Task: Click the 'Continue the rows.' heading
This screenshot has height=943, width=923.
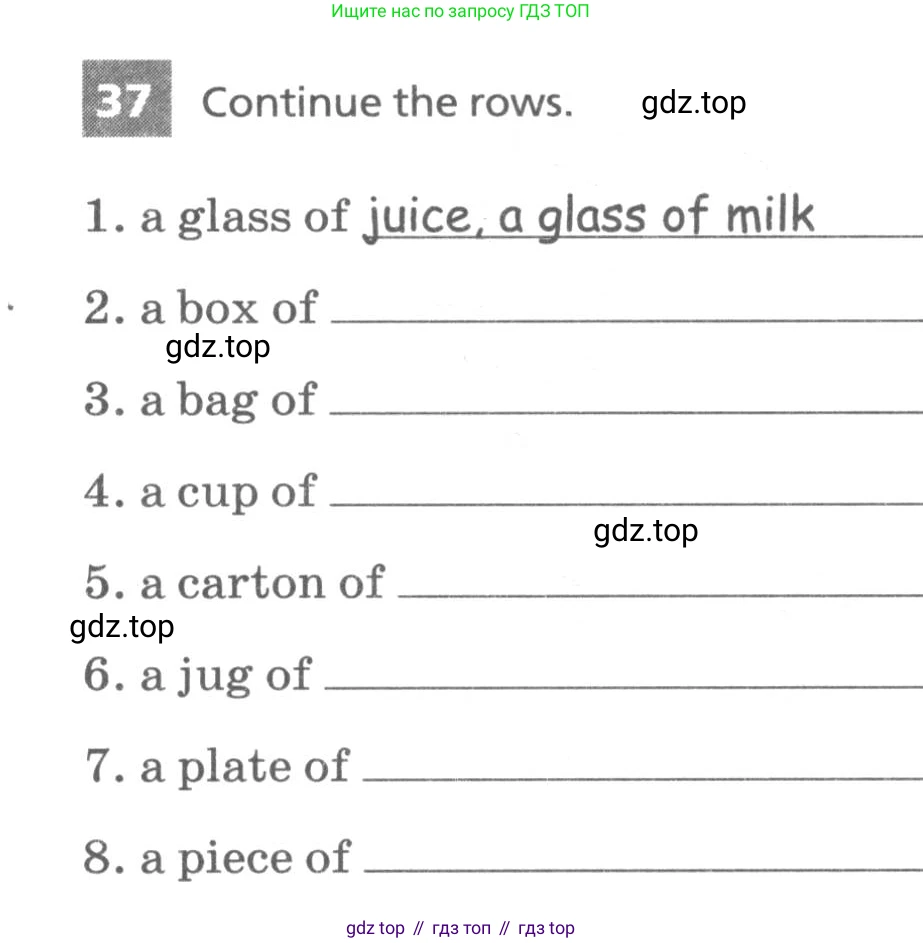Action: click(387, 103)
